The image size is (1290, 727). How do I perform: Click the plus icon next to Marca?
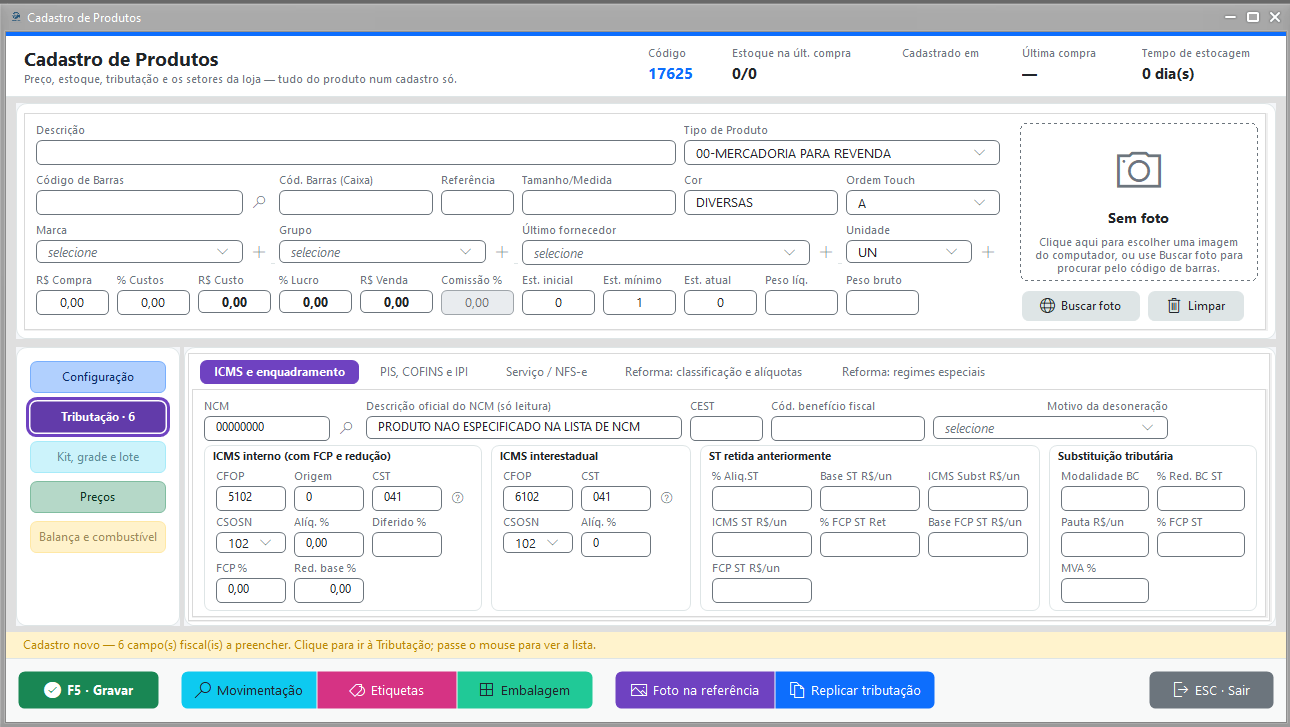click(x=259, y=252)
